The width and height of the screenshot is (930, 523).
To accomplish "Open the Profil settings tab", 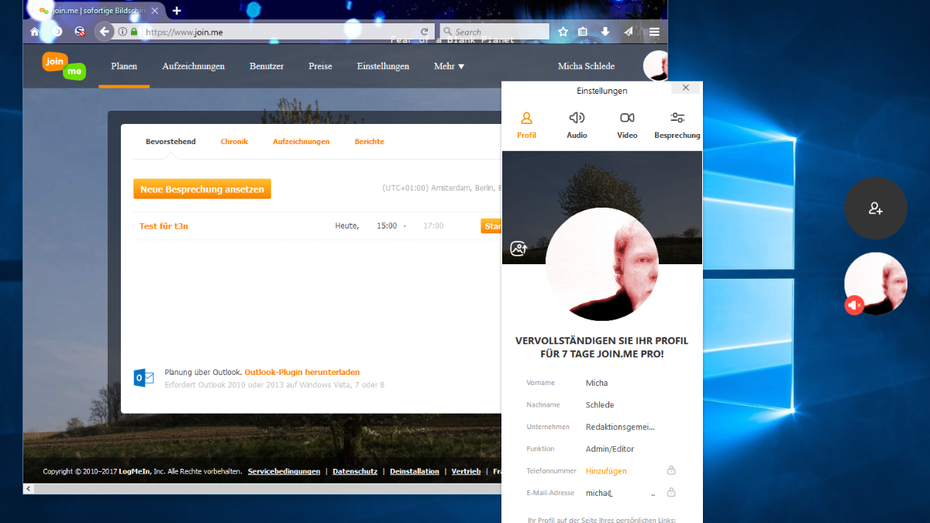I will 526,125.
